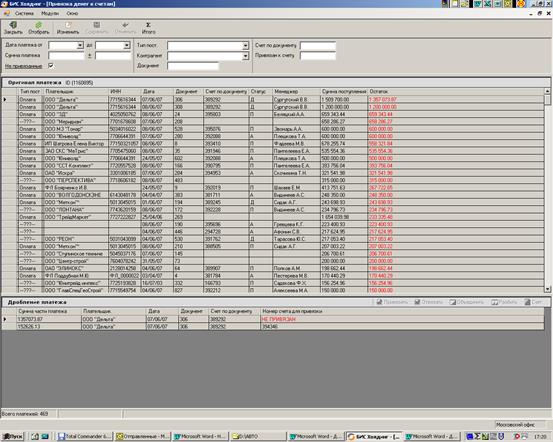Click the Разбить icon in split panel
This screenshot has width=553, height=442.
coord(494,302)
